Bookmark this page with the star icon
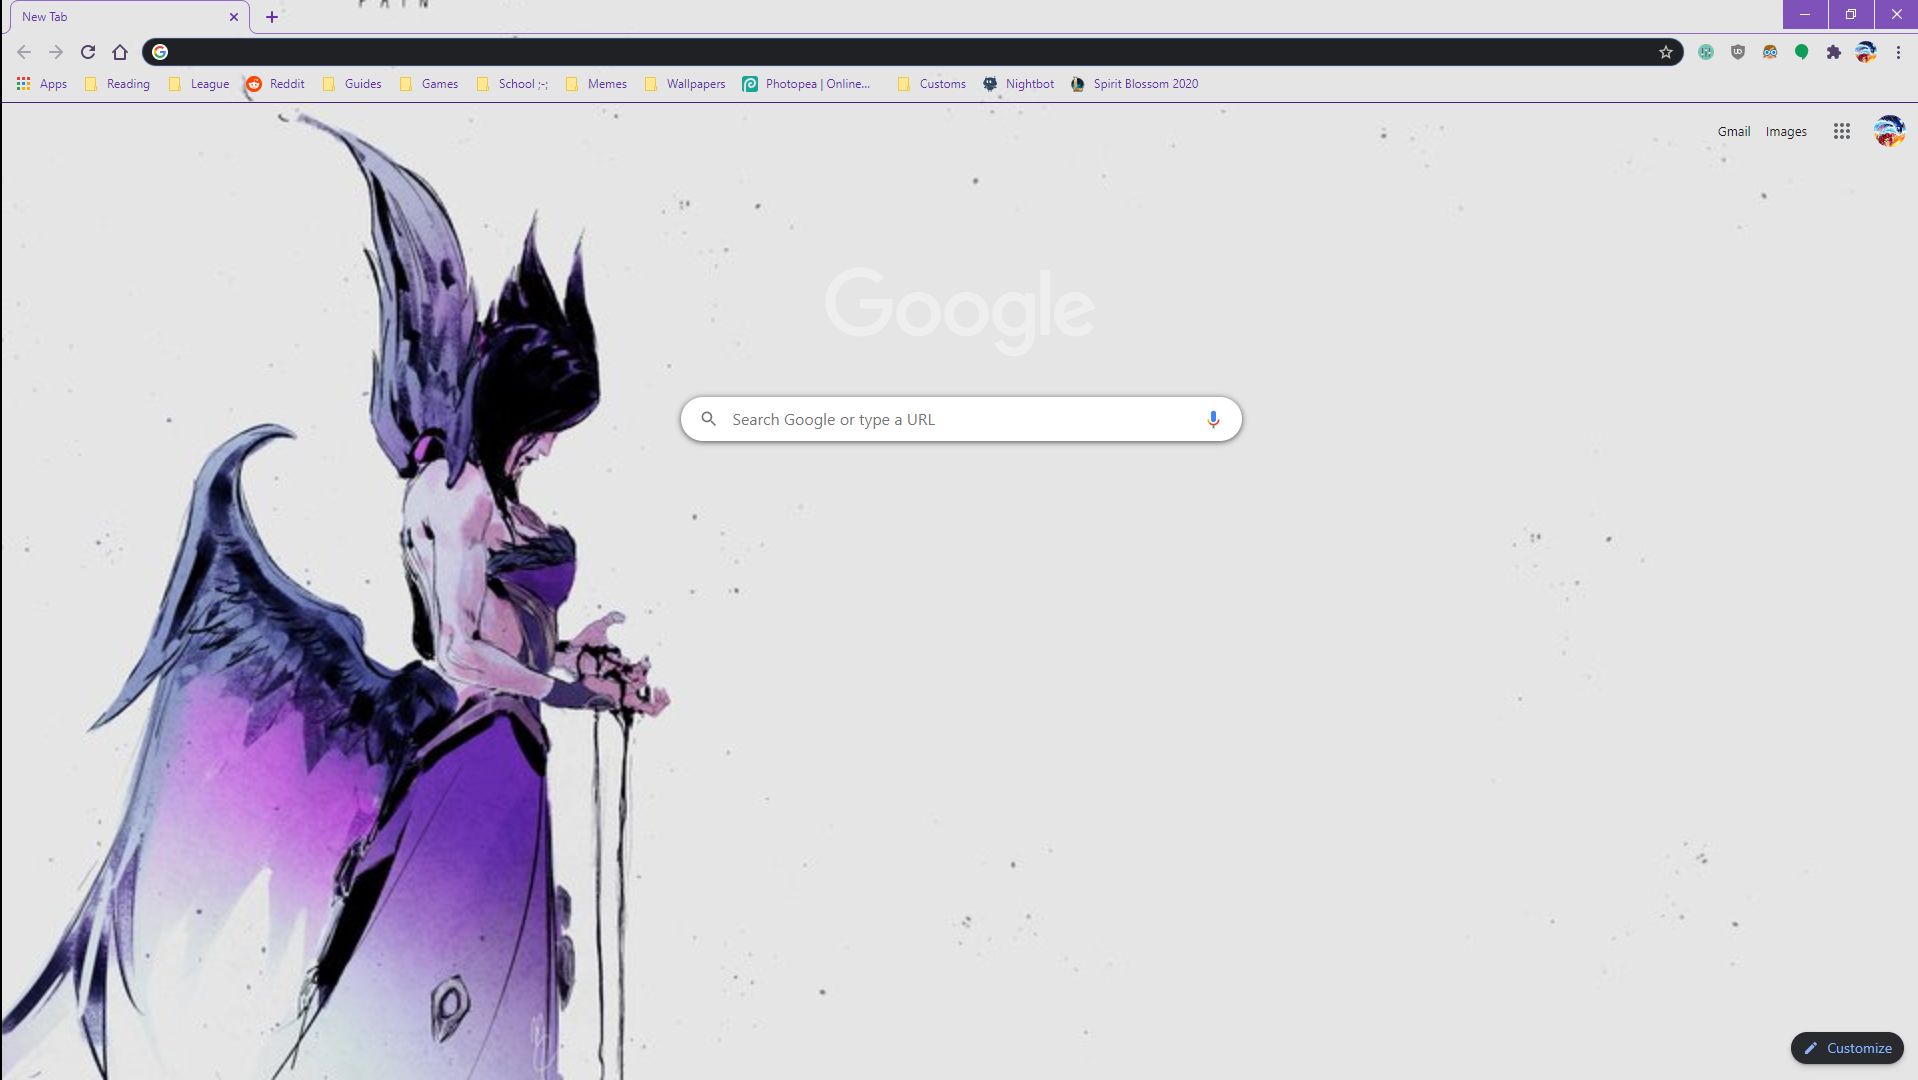Viewport: 1918px width, 1080px height. pos(1665,52)
